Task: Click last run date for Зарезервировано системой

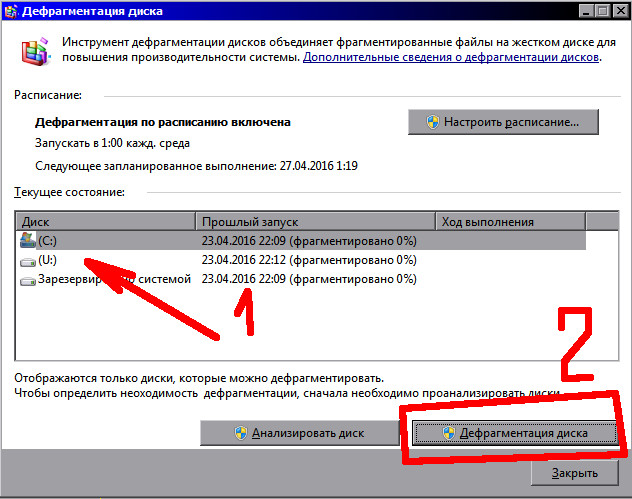Action: point(308,280)
